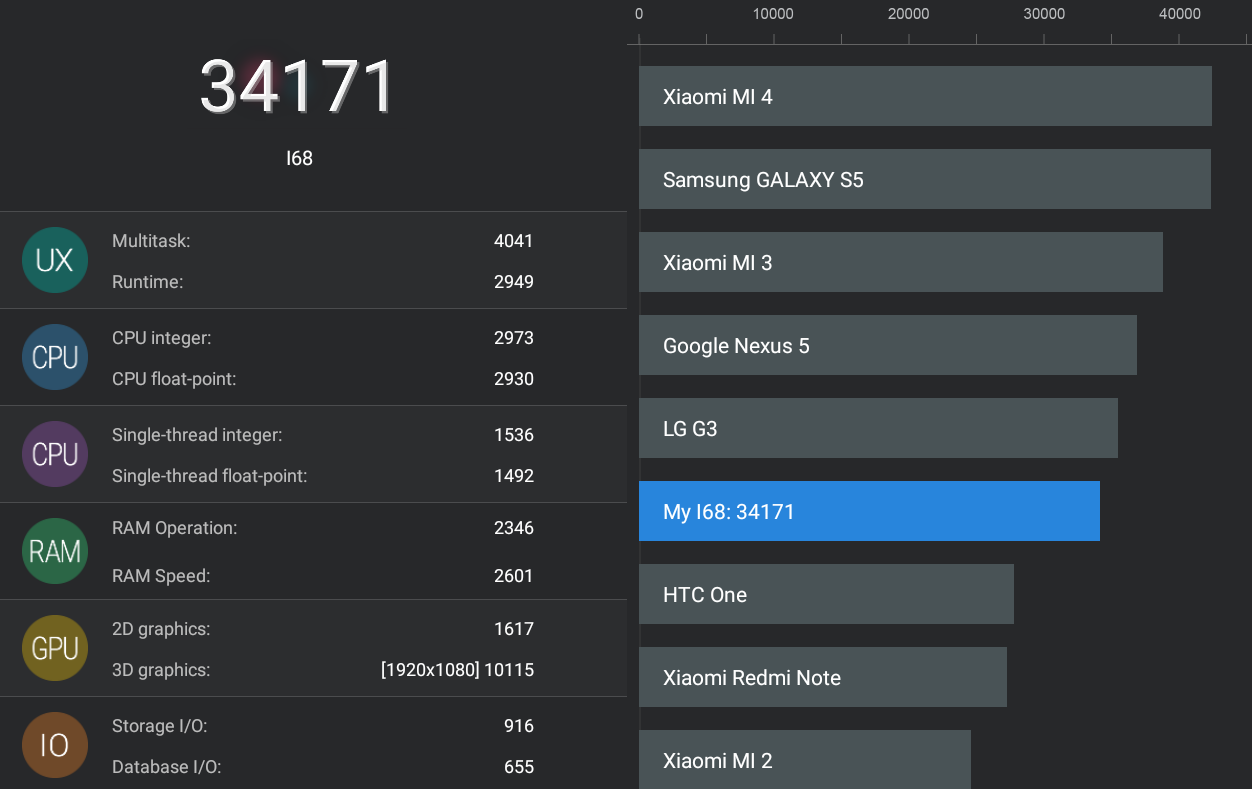The image size is (1252, 789).
Task: Select the 2D graphics label
Action: click(x=161, y=629)
